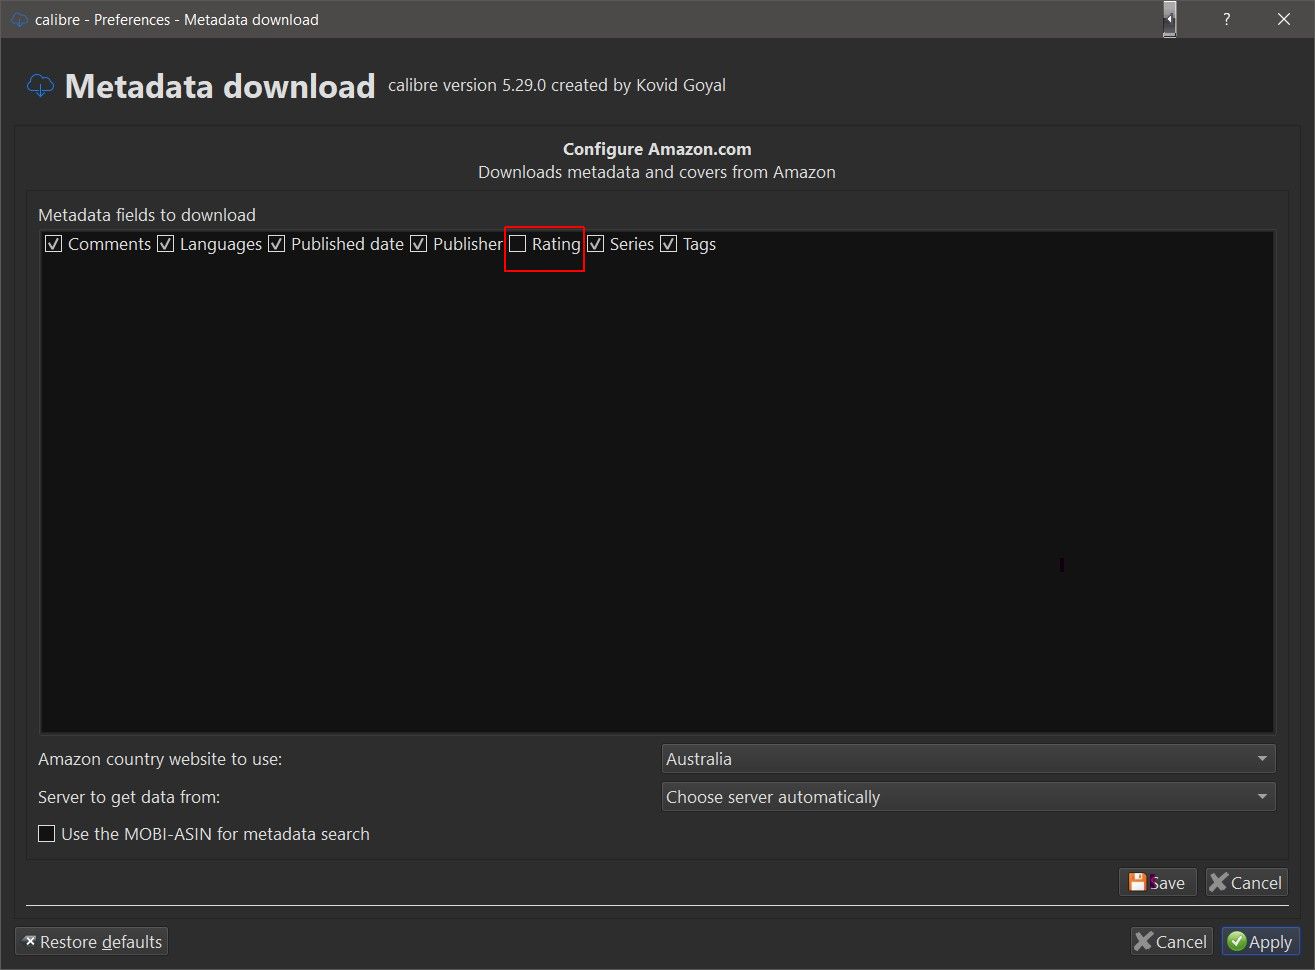Click Restore defaults

point(92,942)
